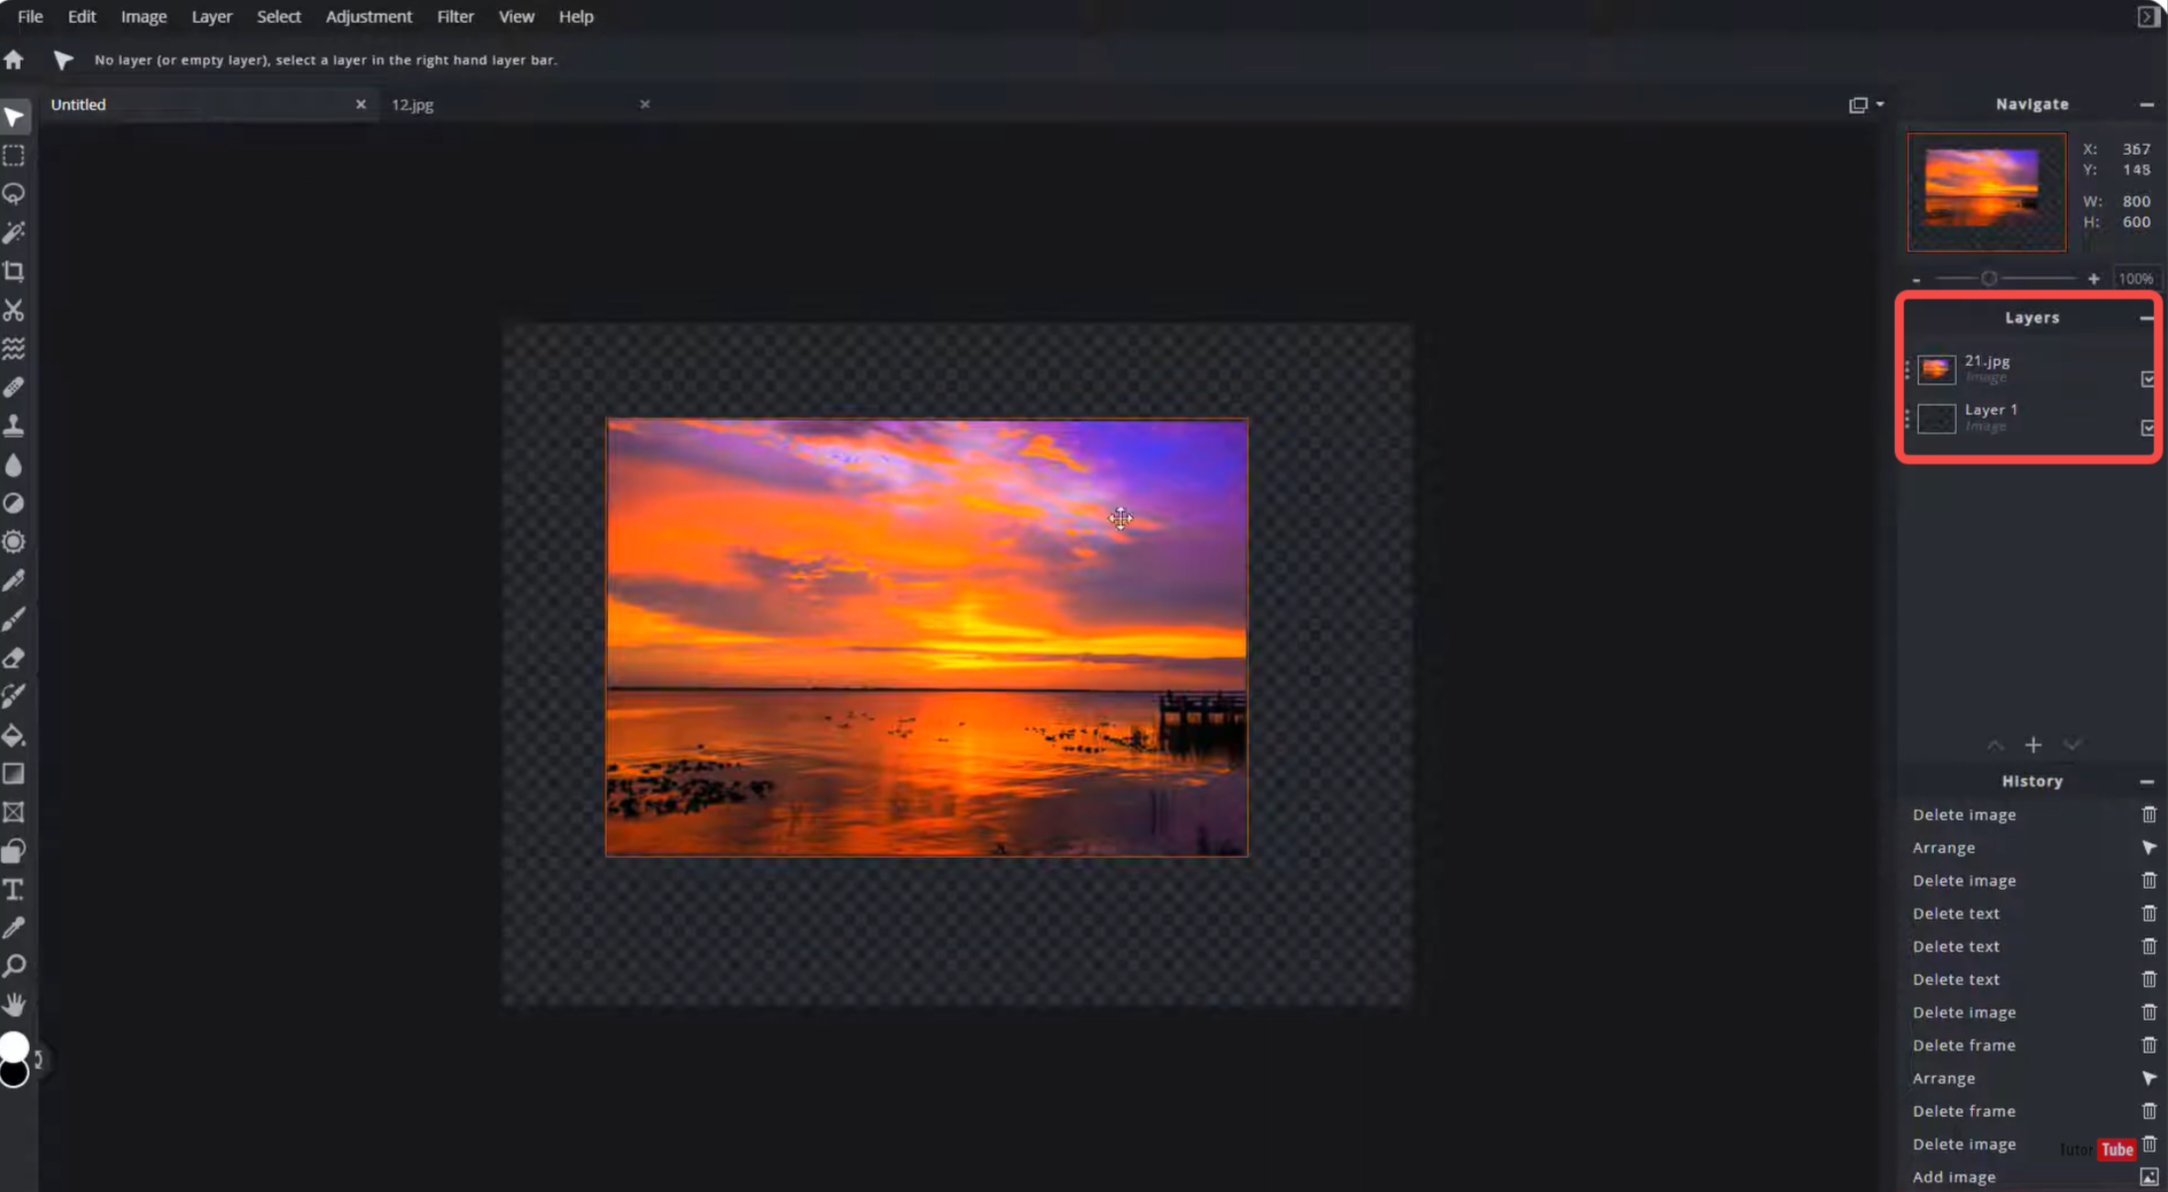Open the Adjustment menu
2168x1192 pixels.
(368, 16)
